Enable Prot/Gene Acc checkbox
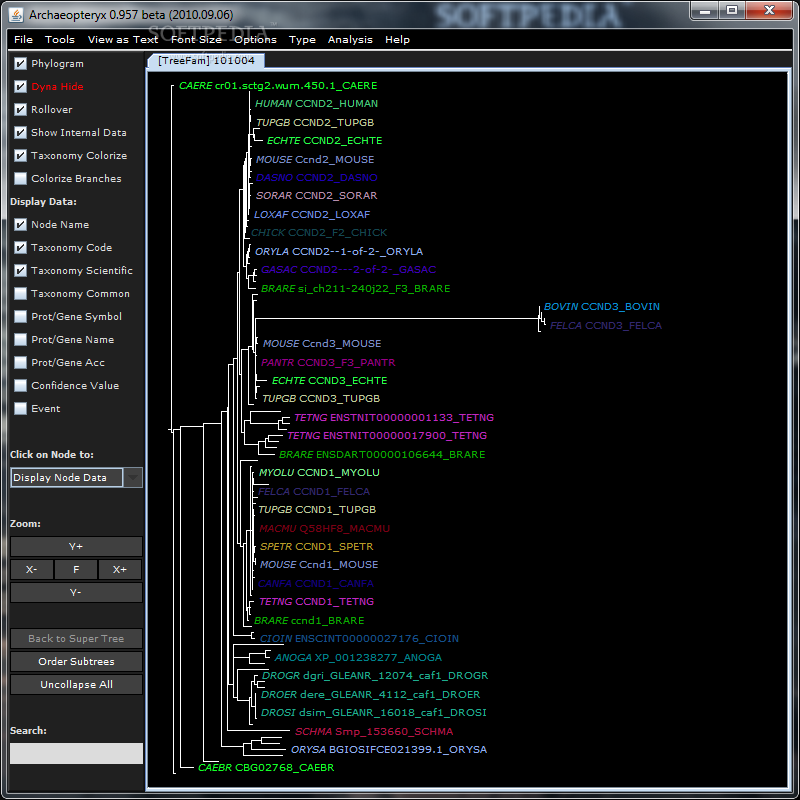This screenshot has width=800, height=800. (20, 362)
